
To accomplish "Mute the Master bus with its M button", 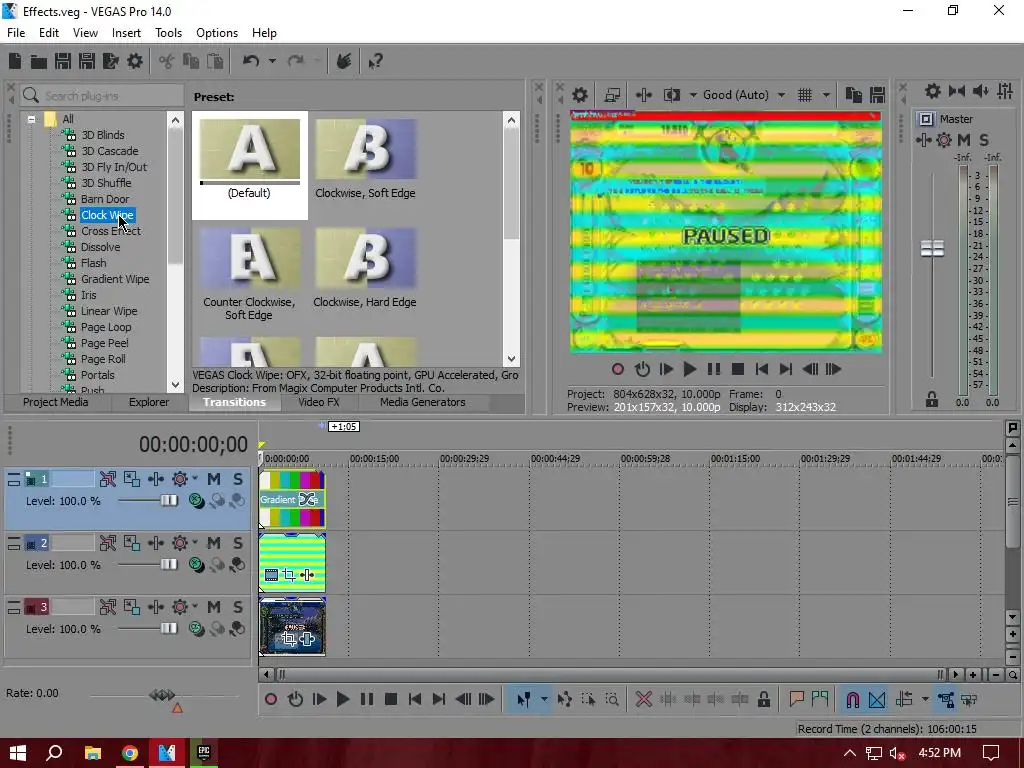I will click(x=964, y=140).
